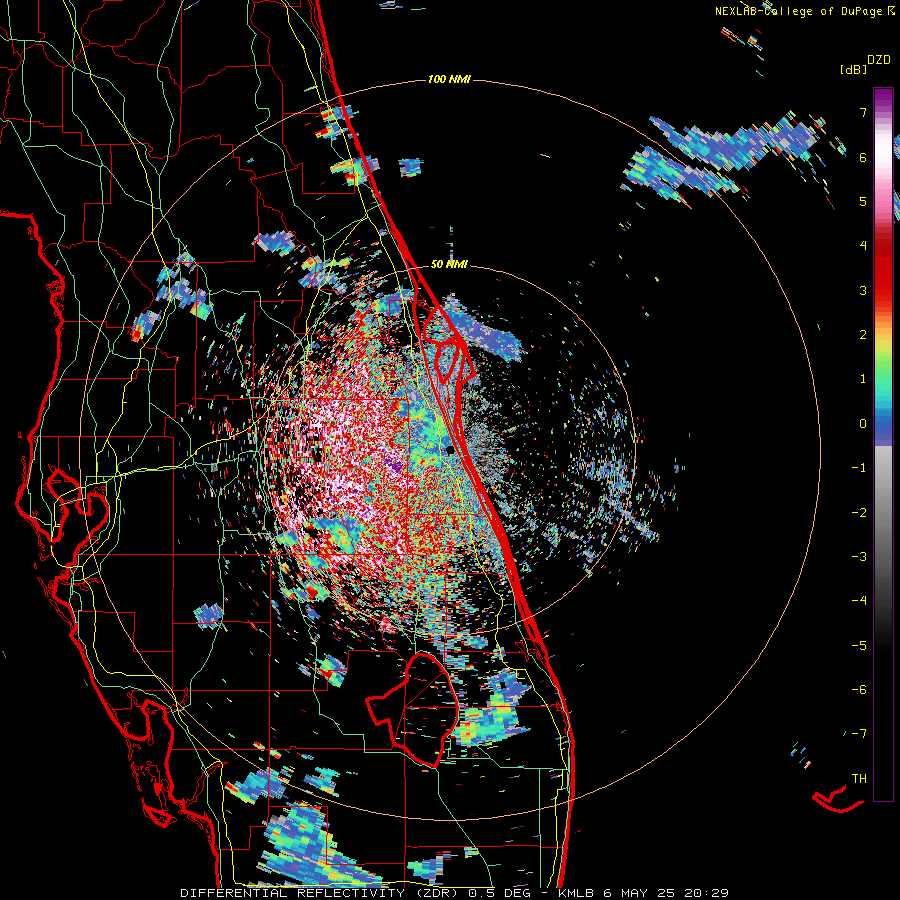Click the TH threshold label on scale
This screenshot has height=900, width=900.
859,779
